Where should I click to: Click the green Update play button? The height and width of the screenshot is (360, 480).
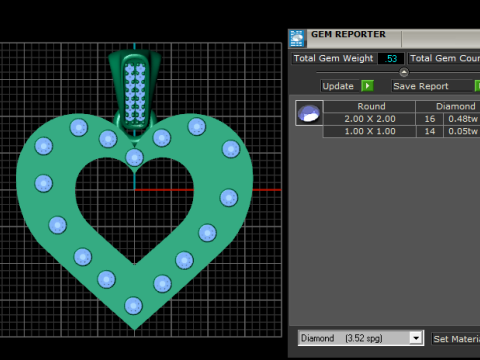coord(367,86)
